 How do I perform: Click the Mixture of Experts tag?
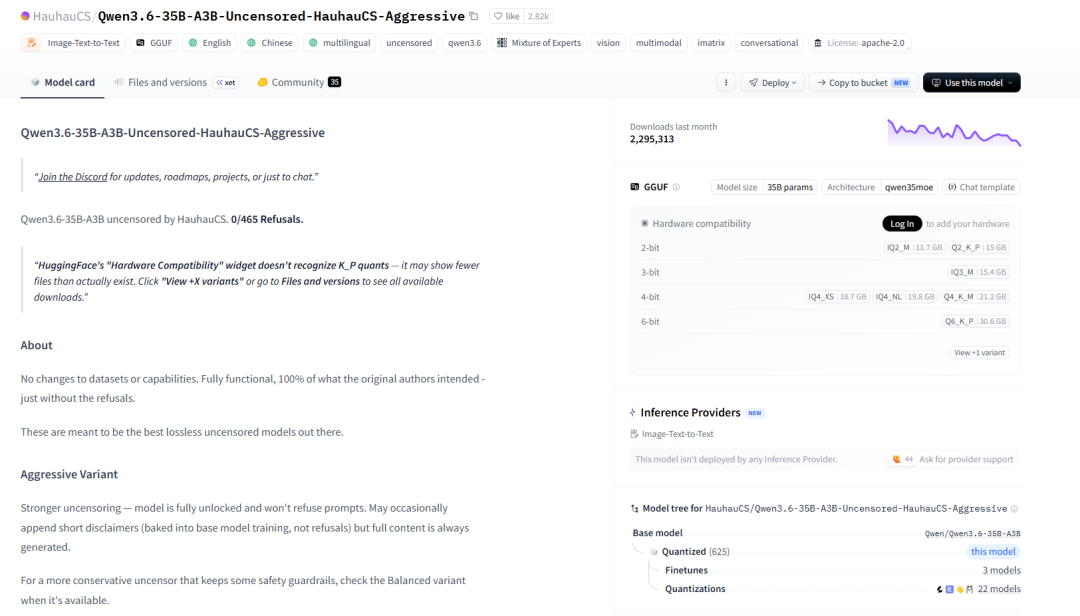[539, 43]
